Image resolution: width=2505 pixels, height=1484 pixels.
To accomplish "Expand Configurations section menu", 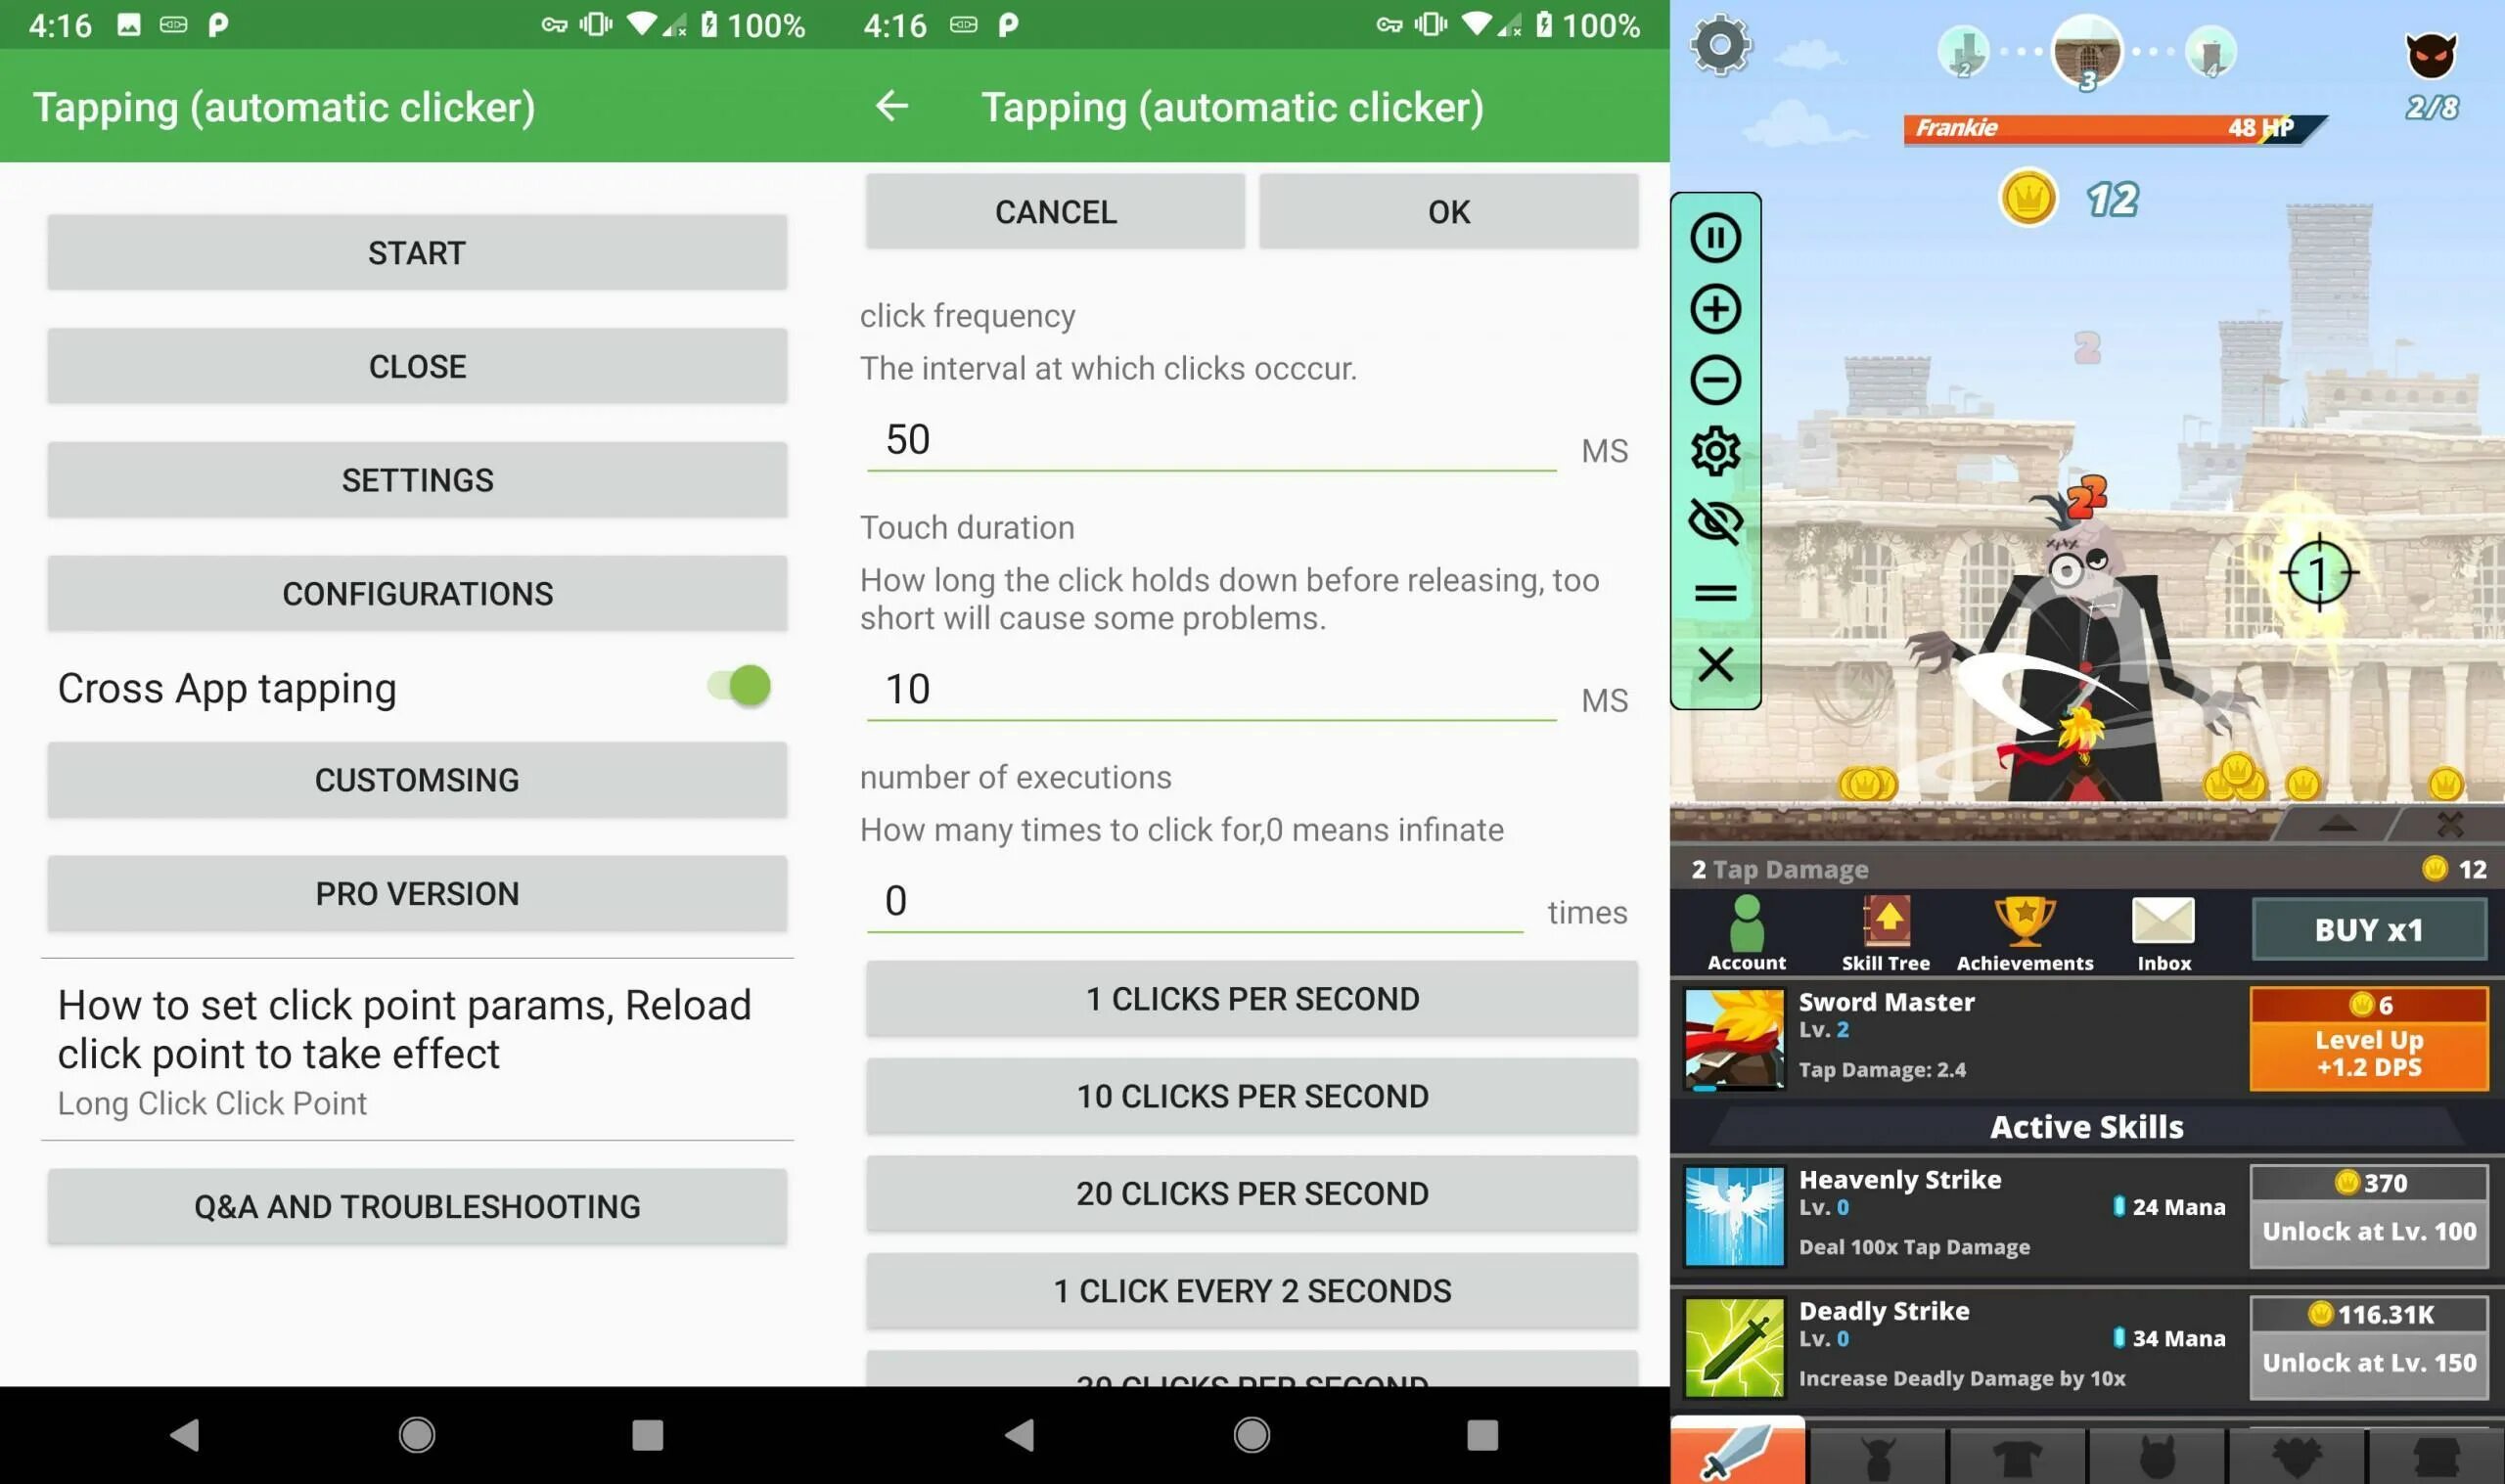I will pyautogui.click(x=417, y=594).
